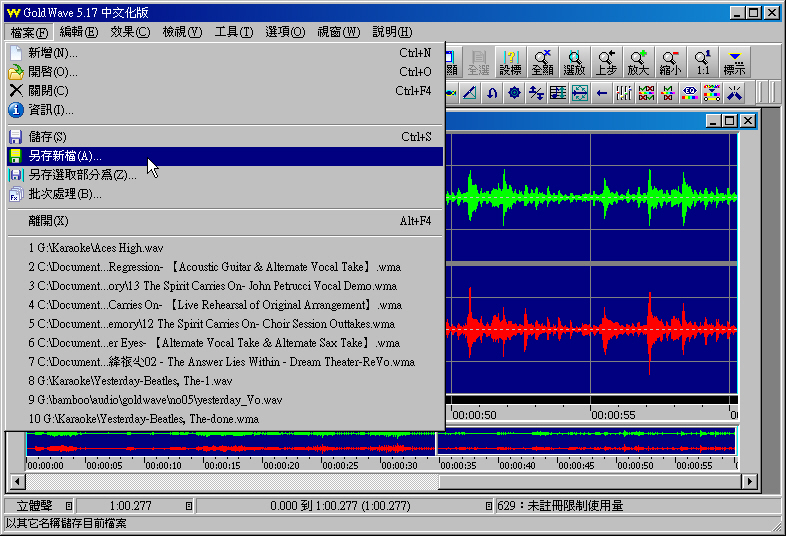This screenshot has height=536, width=786.
Task: Zoom in using the 放大 button
Action: pos(638,62)
